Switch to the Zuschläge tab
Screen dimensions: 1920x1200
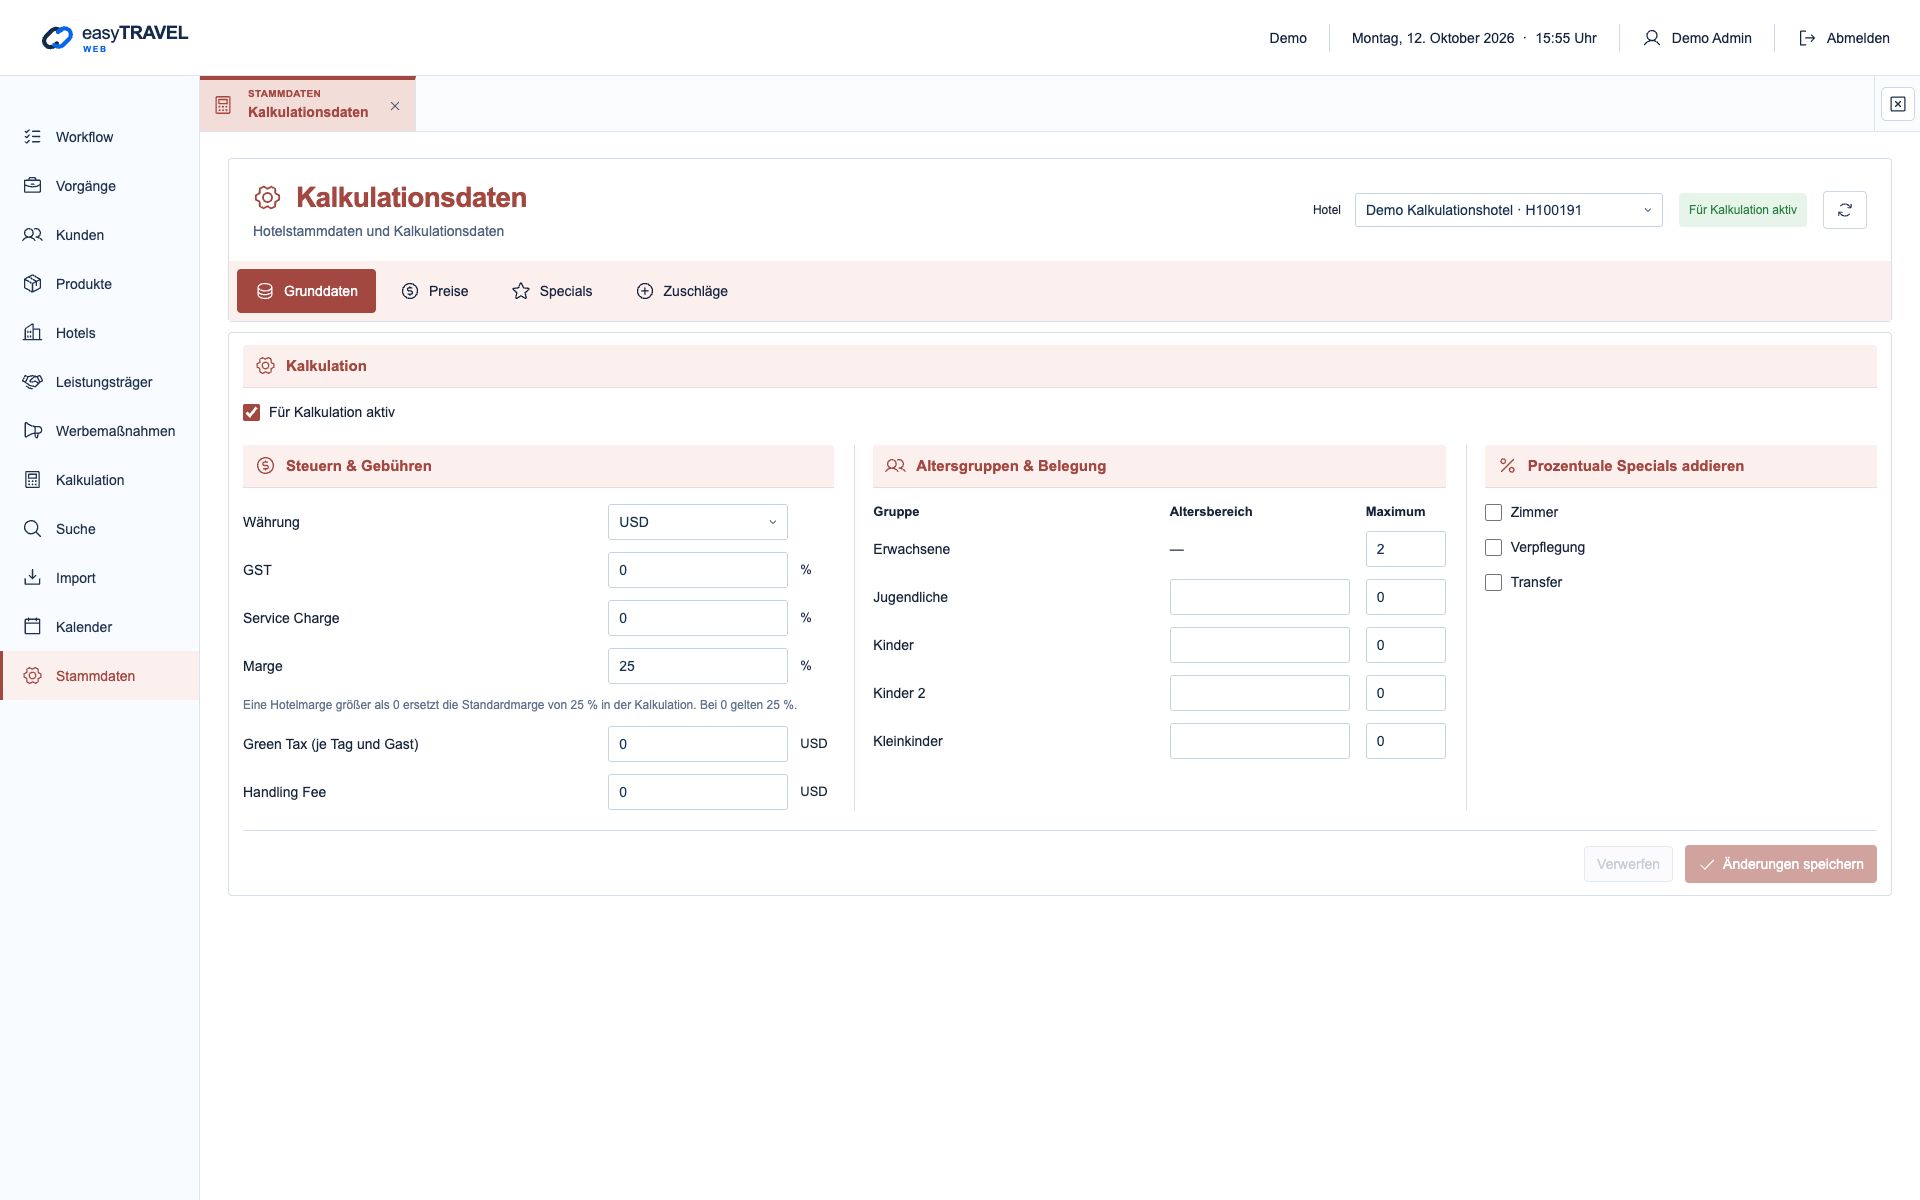(682, 291)
